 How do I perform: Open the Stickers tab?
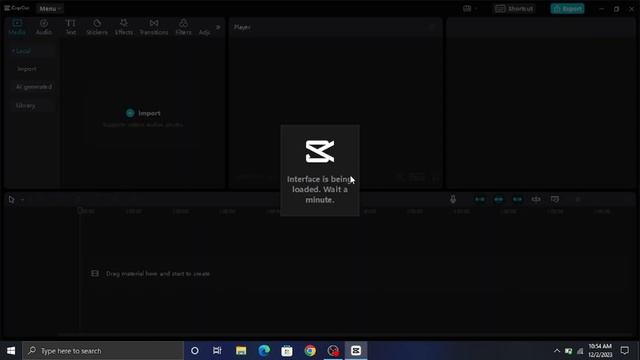97,27
